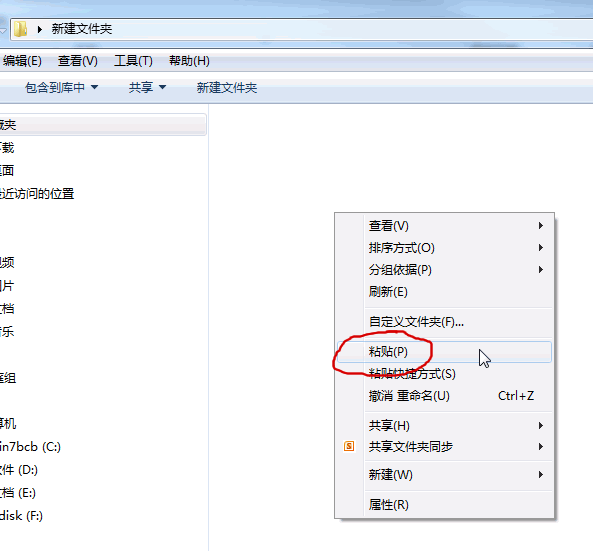Open the 包含到库中 dropdown
Screen dimensions: 593x551
coord(61,88)
